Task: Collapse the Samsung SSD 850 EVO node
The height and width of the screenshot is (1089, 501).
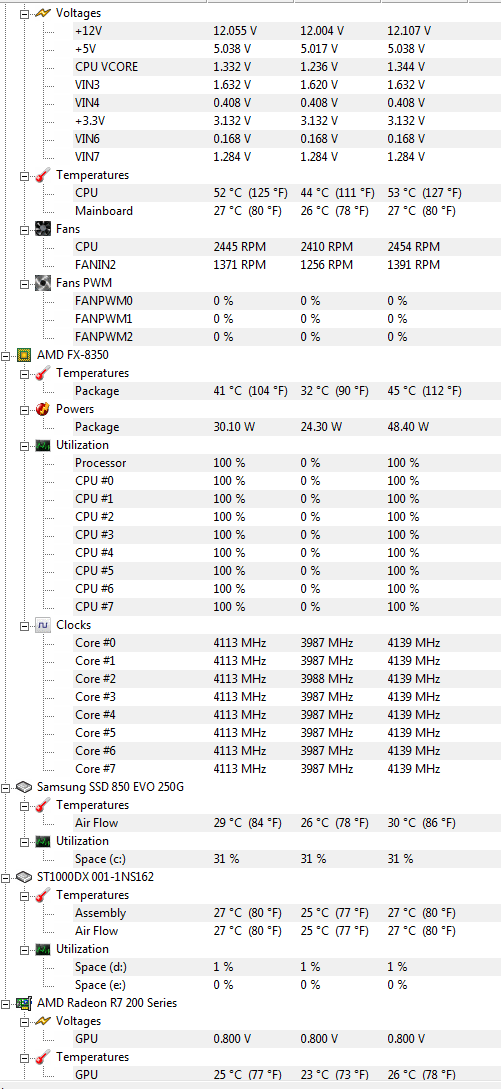Action: (6, 787)
